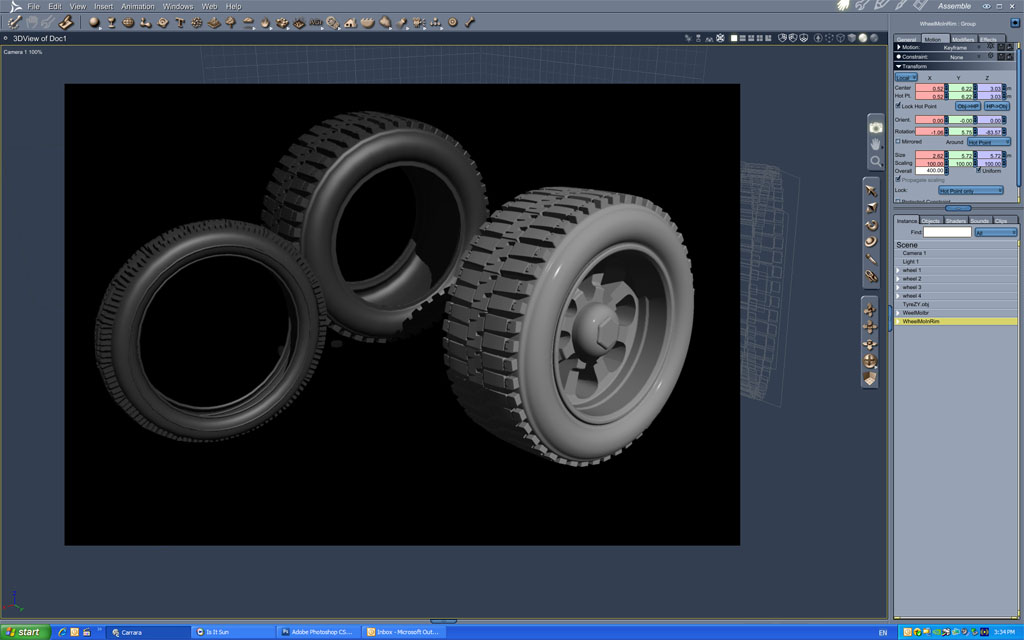
Task: Toggle the Lock Hot Point checkbox
Action: tap(898, 105)
